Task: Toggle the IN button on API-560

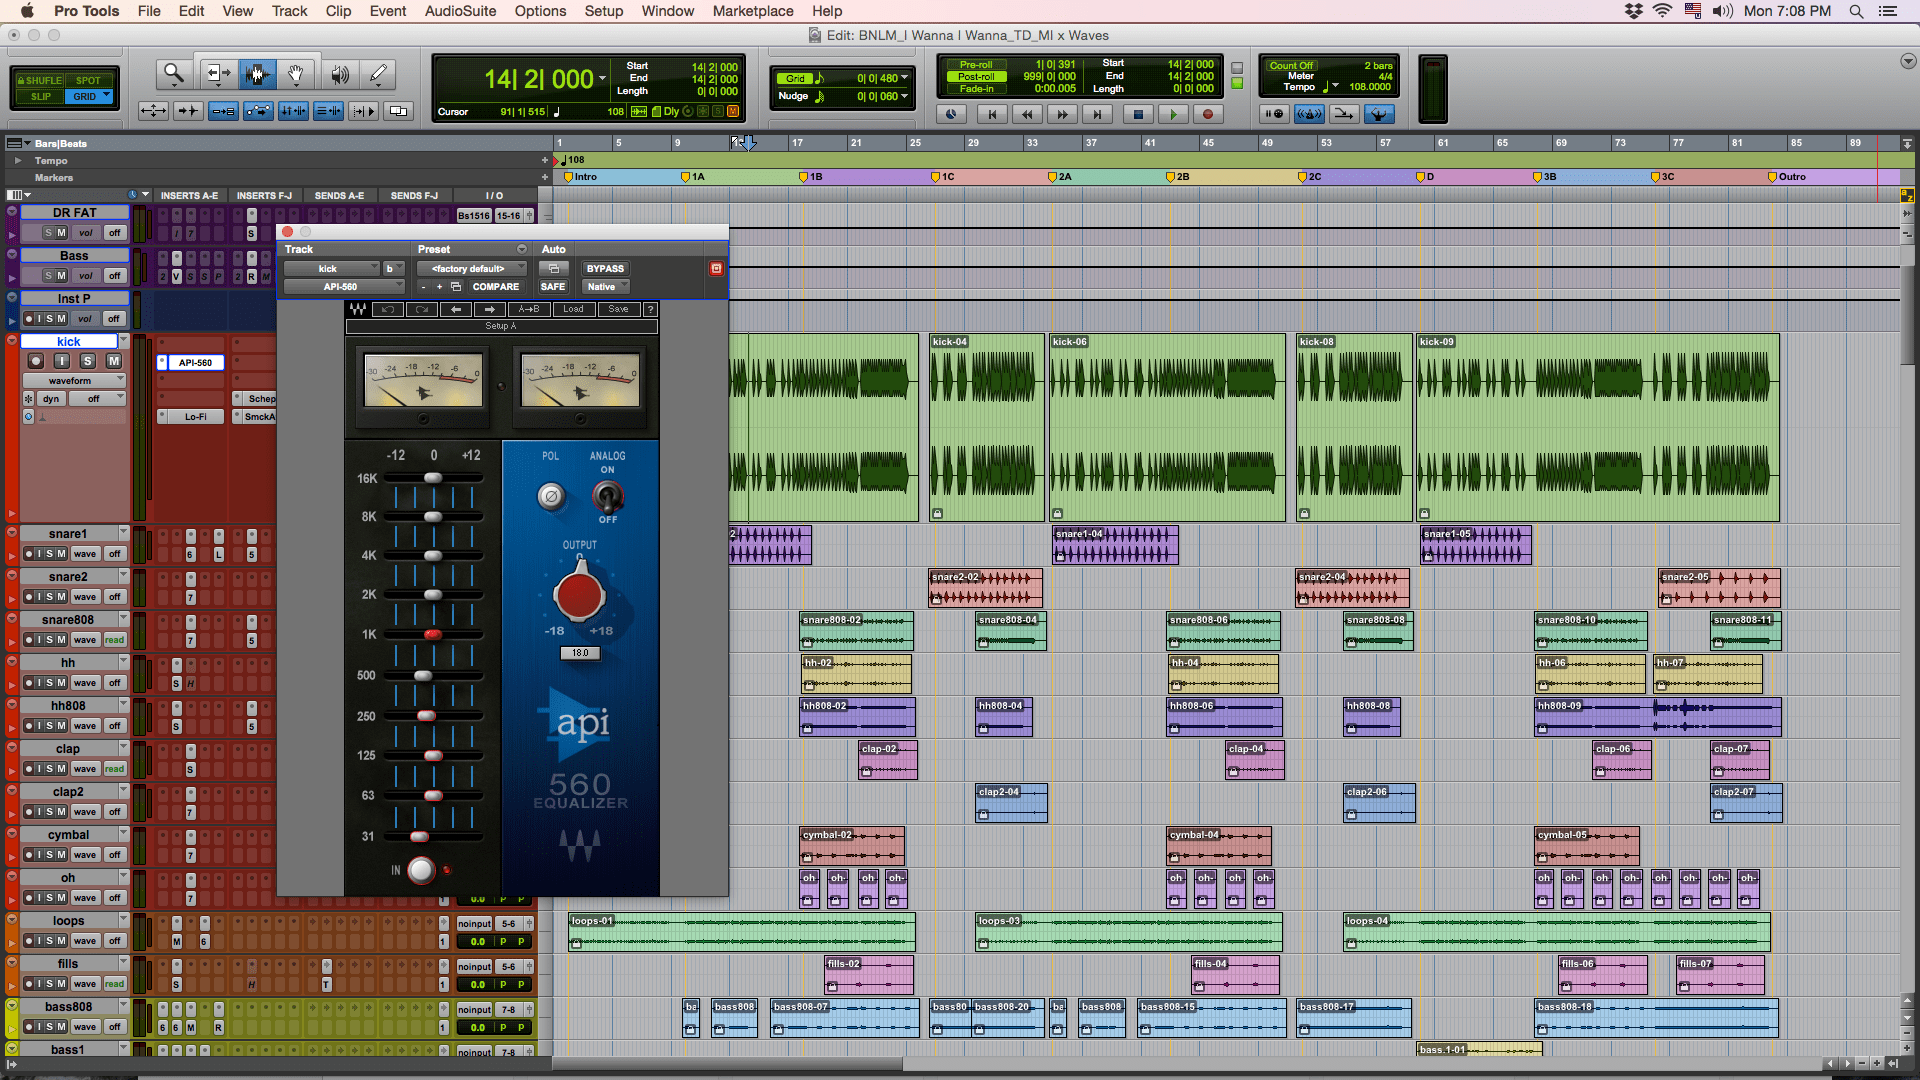Action: coord(421,870)
